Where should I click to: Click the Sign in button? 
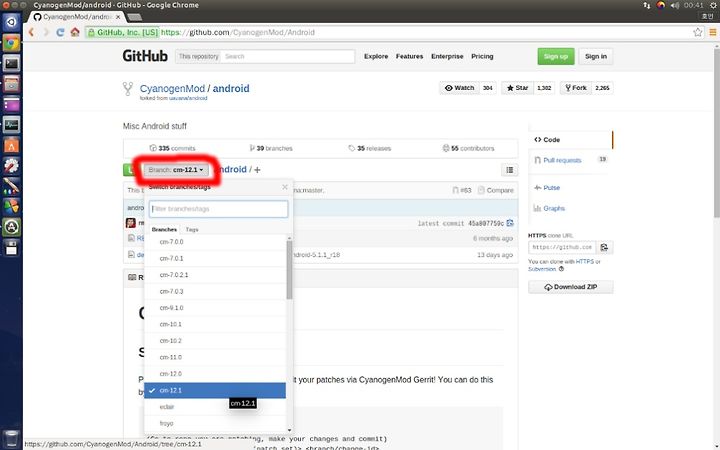(x=596, y=56)
